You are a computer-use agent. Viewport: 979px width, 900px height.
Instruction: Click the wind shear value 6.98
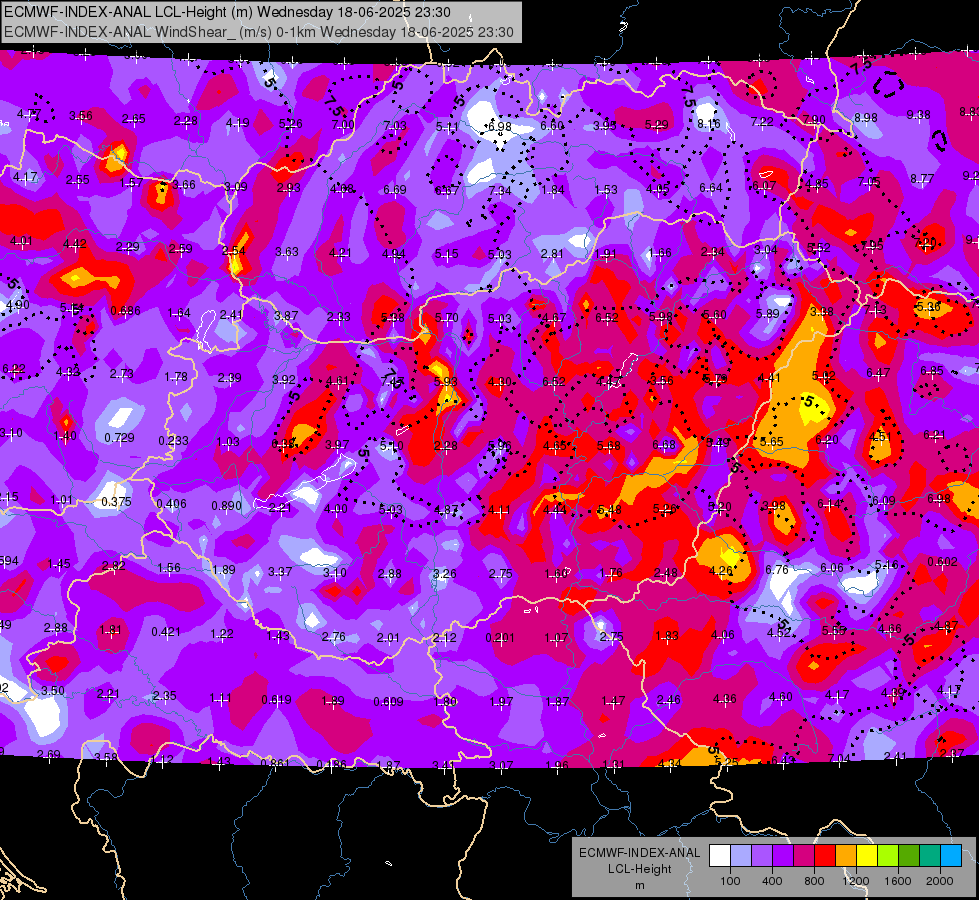[x=499, y=127]
